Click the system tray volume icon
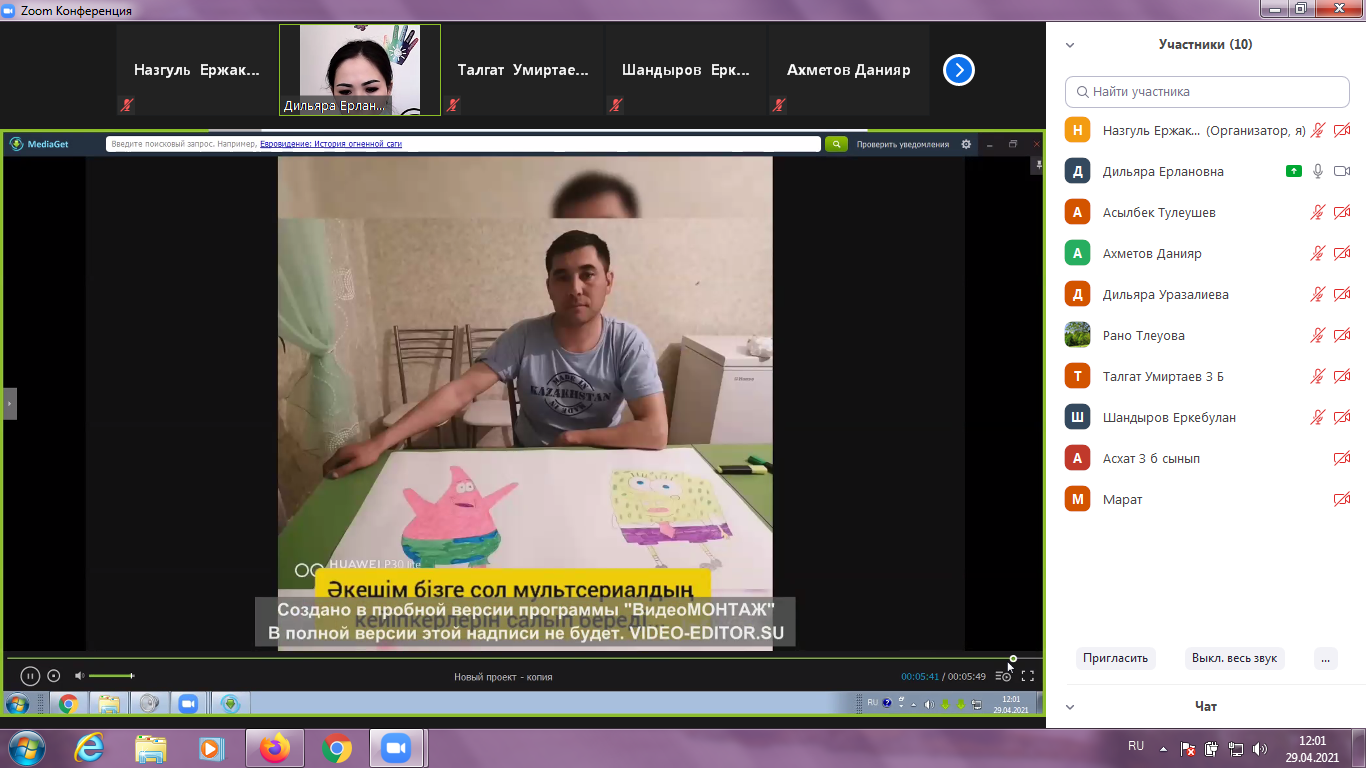1366x768 pixels. point(1259,748)
